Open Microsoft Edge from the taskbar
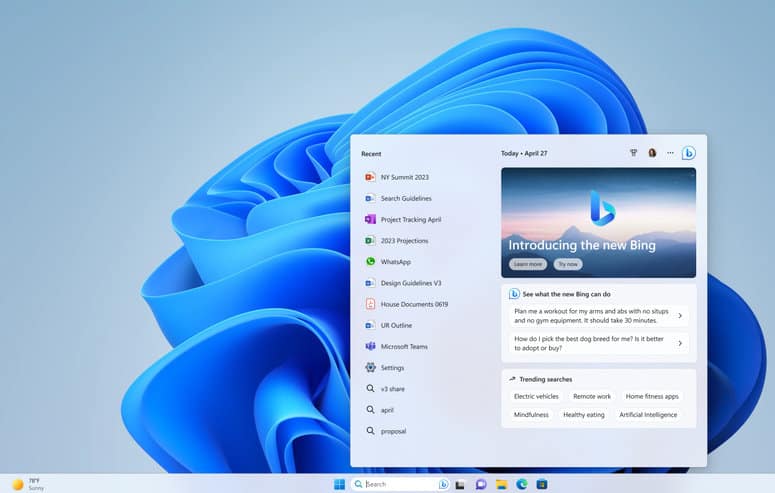The image size is (775, 493). click(521, 484)
